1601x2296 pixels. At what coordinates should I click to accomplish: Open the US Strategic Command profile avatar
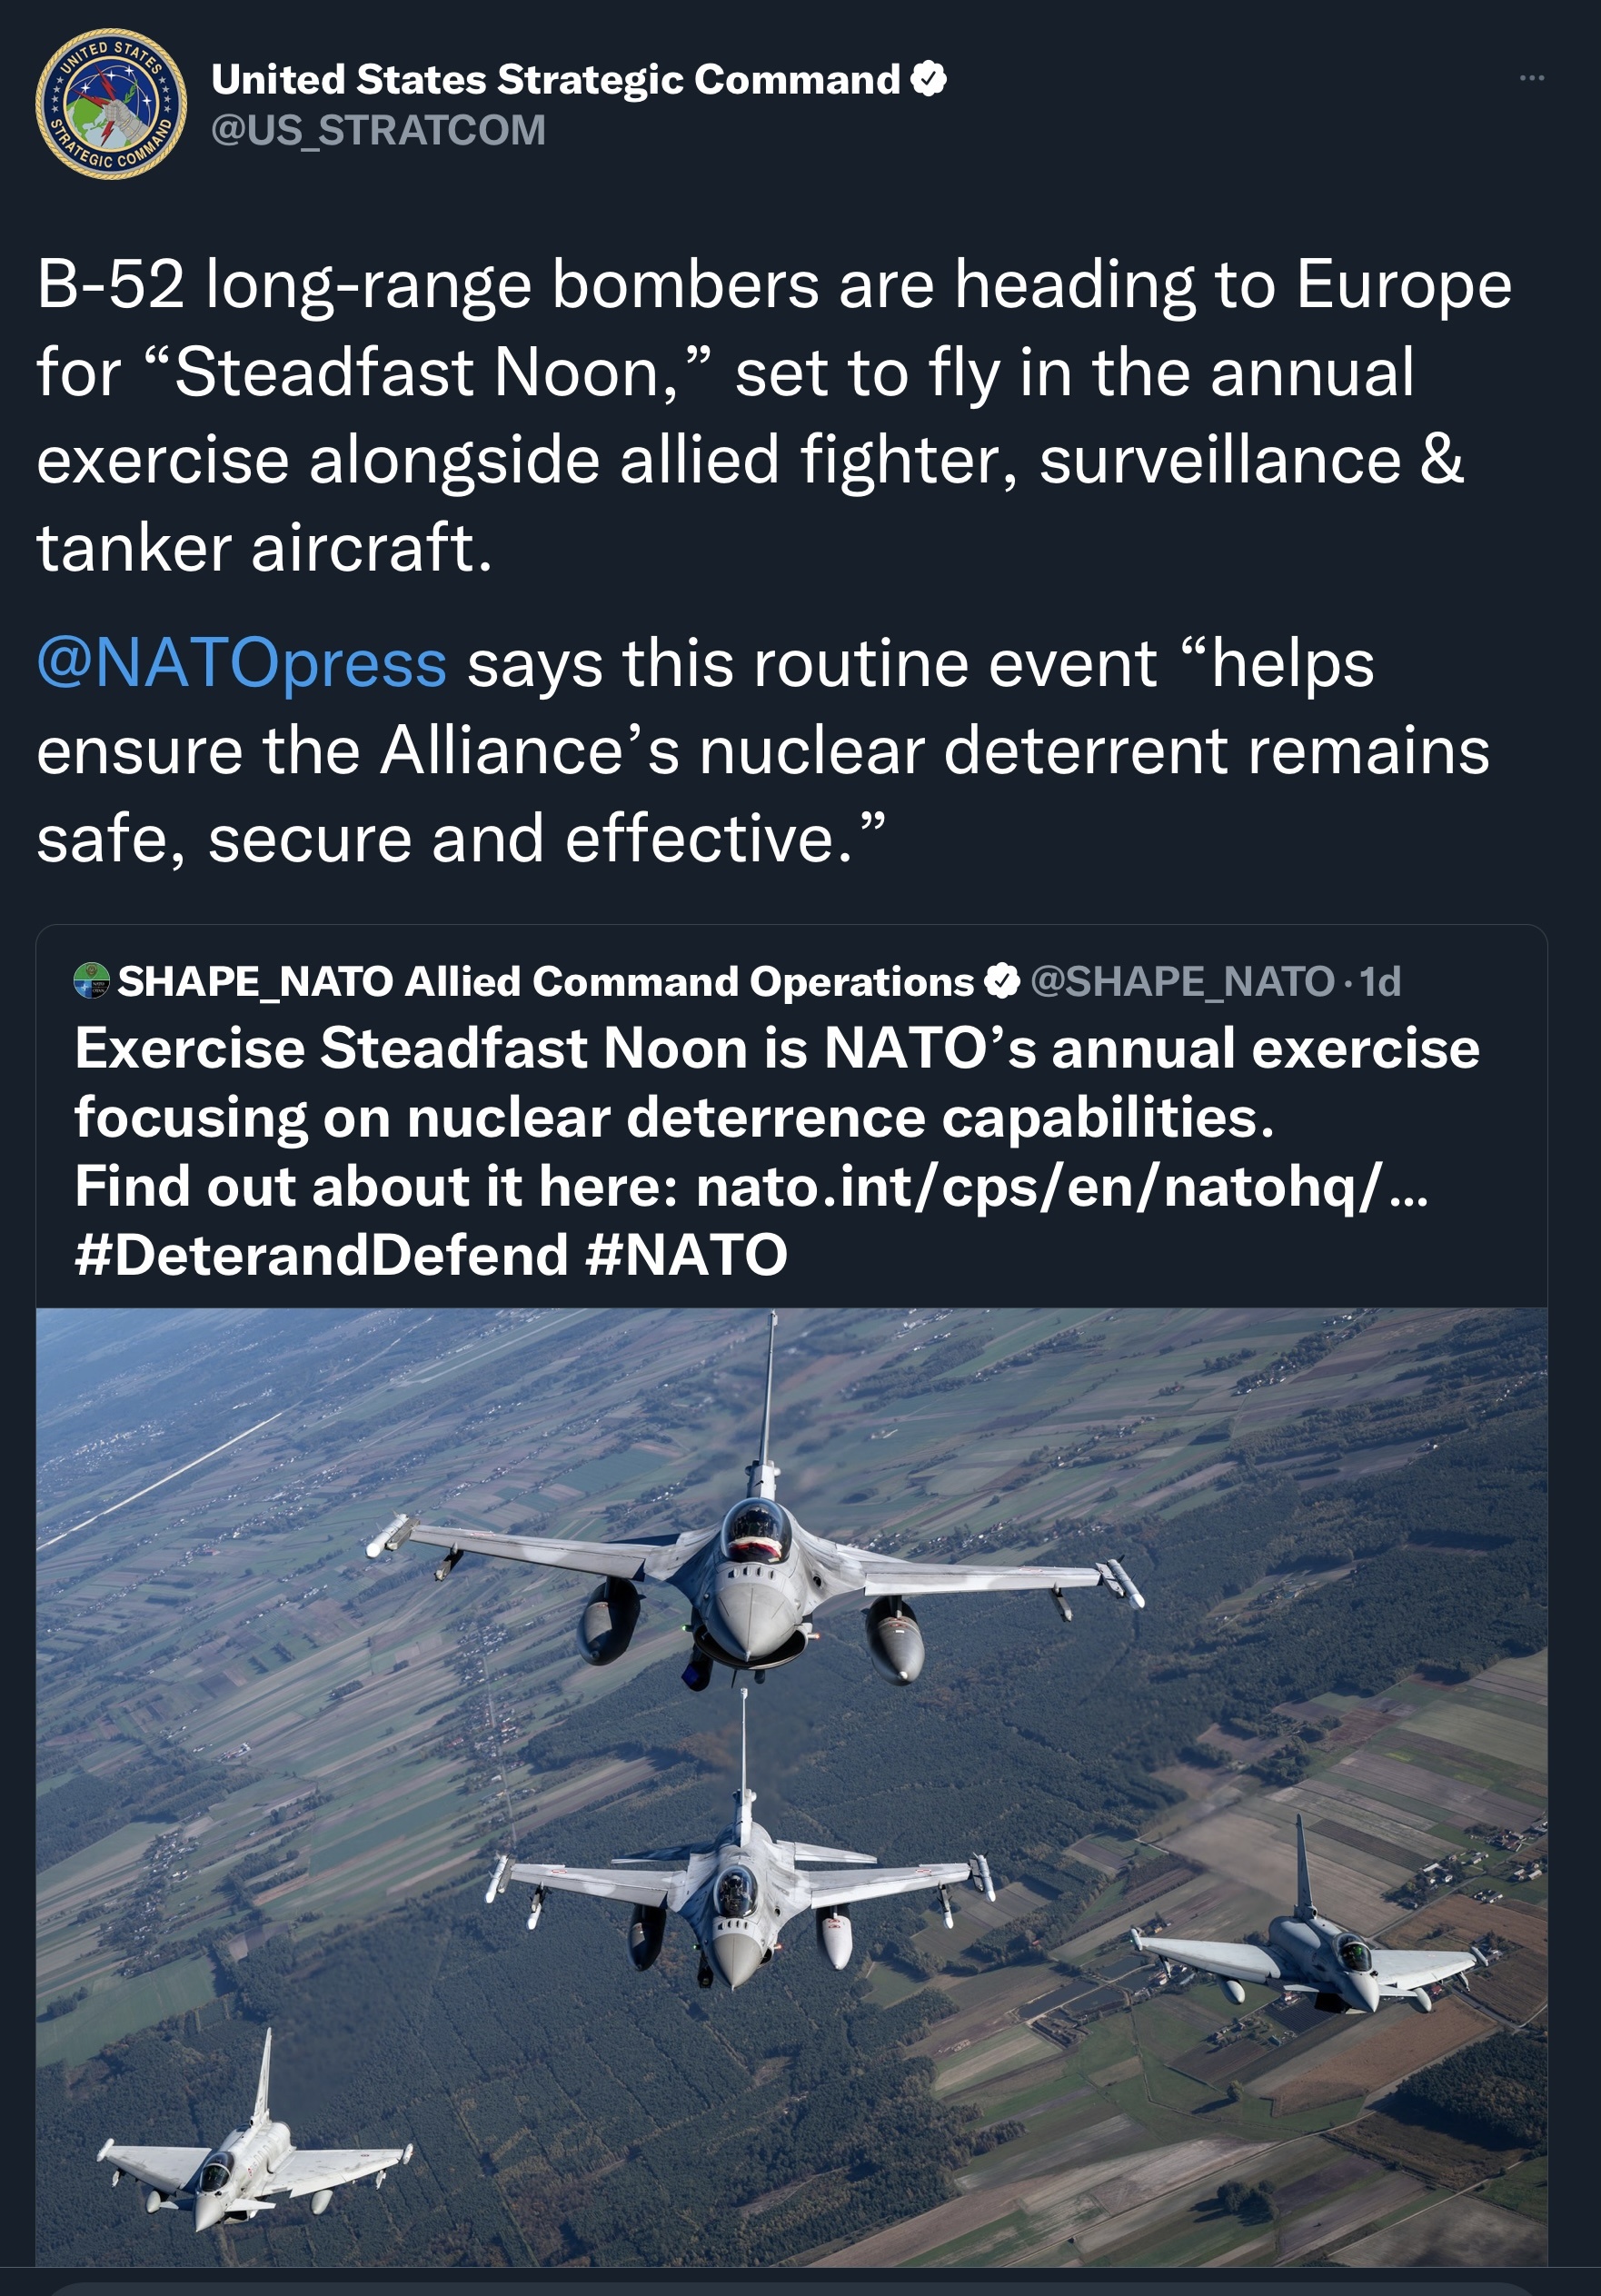111,104
